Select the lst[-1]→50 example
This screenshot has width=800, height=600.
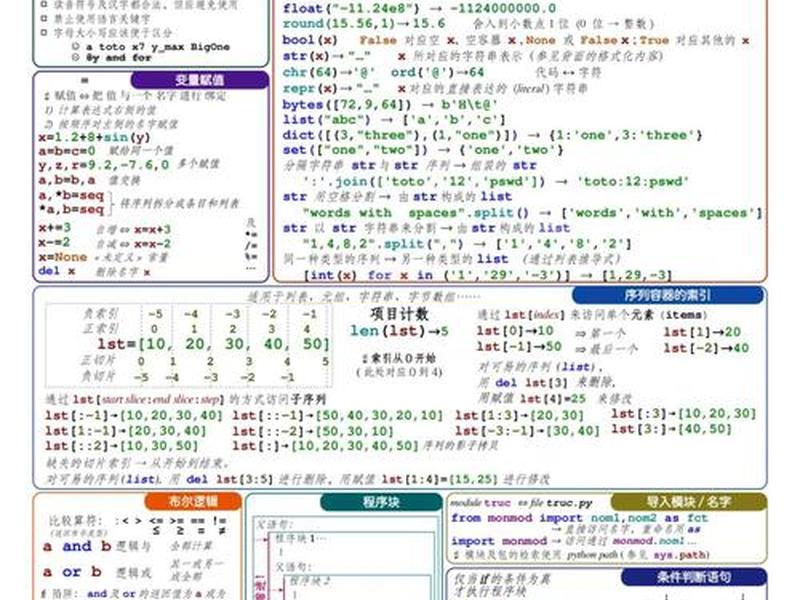pos(519,346)
